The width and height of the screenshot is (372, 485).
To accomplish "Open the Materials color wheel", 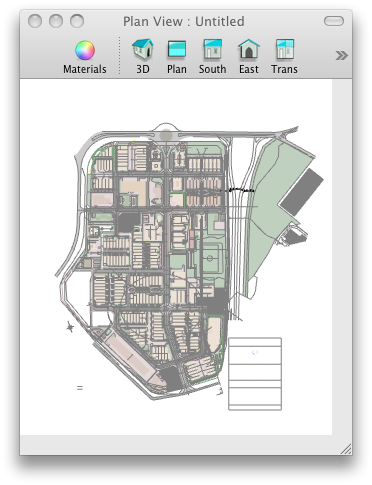I will coord(85,57).
